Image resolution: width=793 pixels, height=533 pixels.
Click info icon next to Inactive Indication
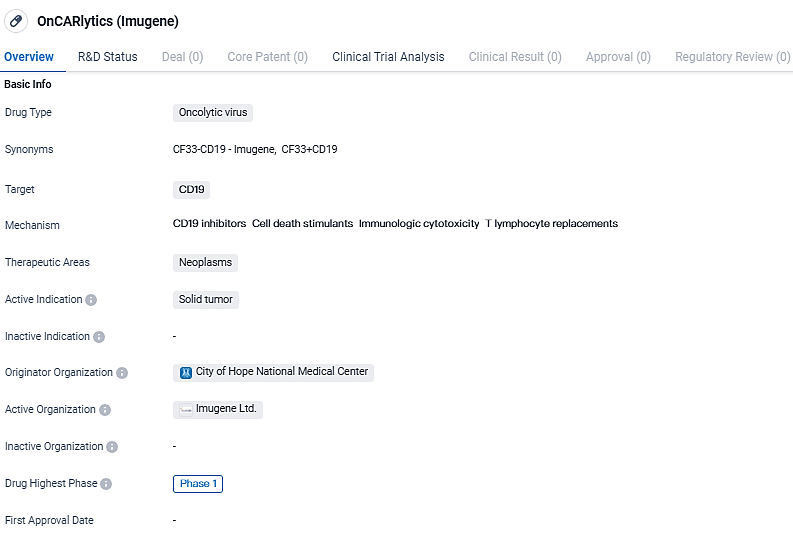click(99, 337)
